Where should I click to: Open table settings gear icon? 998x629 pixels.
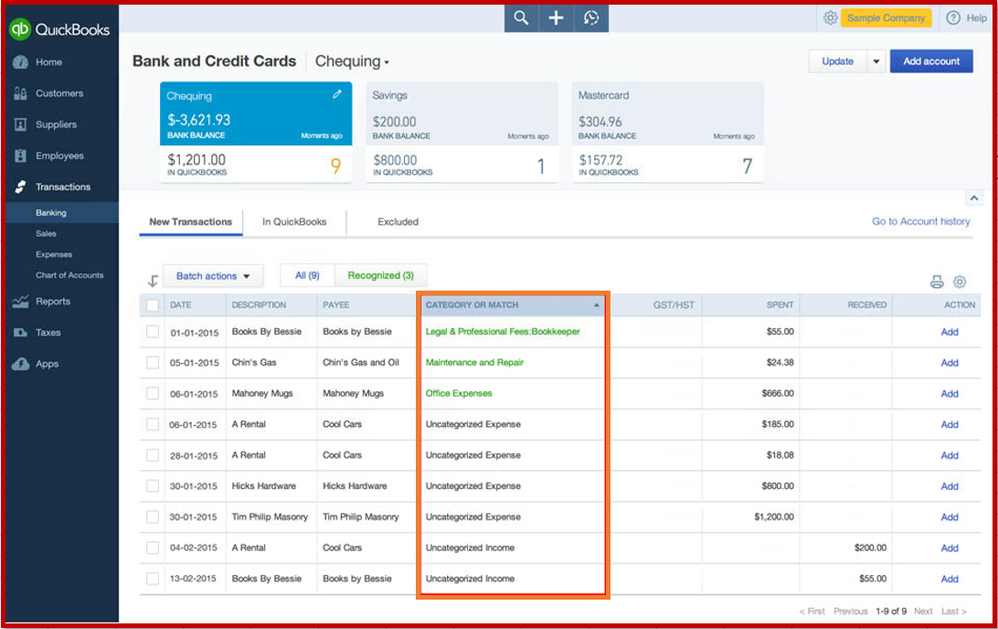click(x=960, y=282)
